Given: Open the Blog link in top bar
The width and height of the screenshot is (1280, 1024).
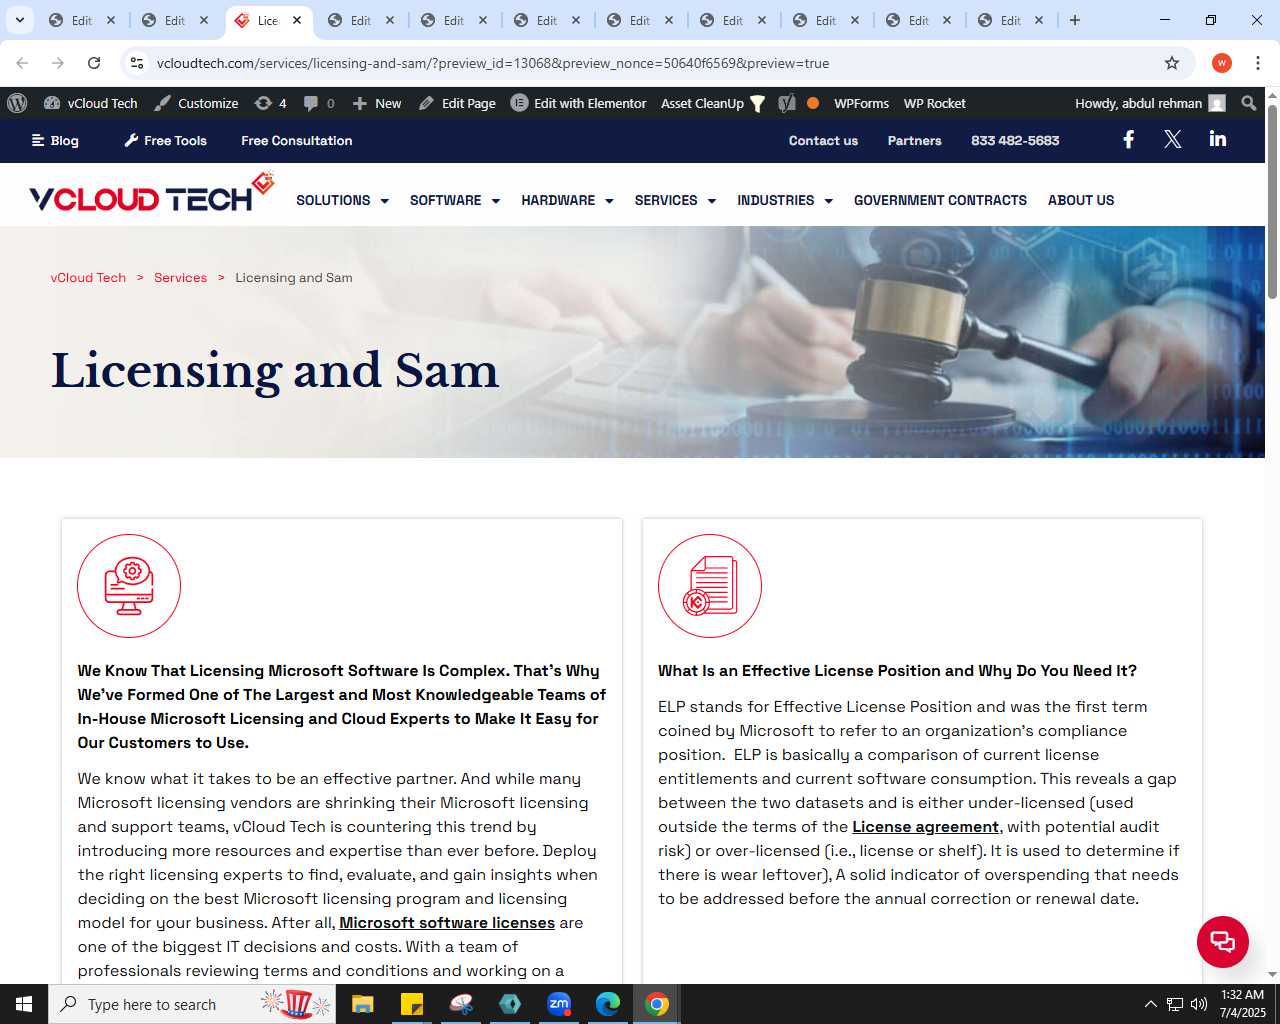Looking at the screenshot, I should [x=55, y=141].
